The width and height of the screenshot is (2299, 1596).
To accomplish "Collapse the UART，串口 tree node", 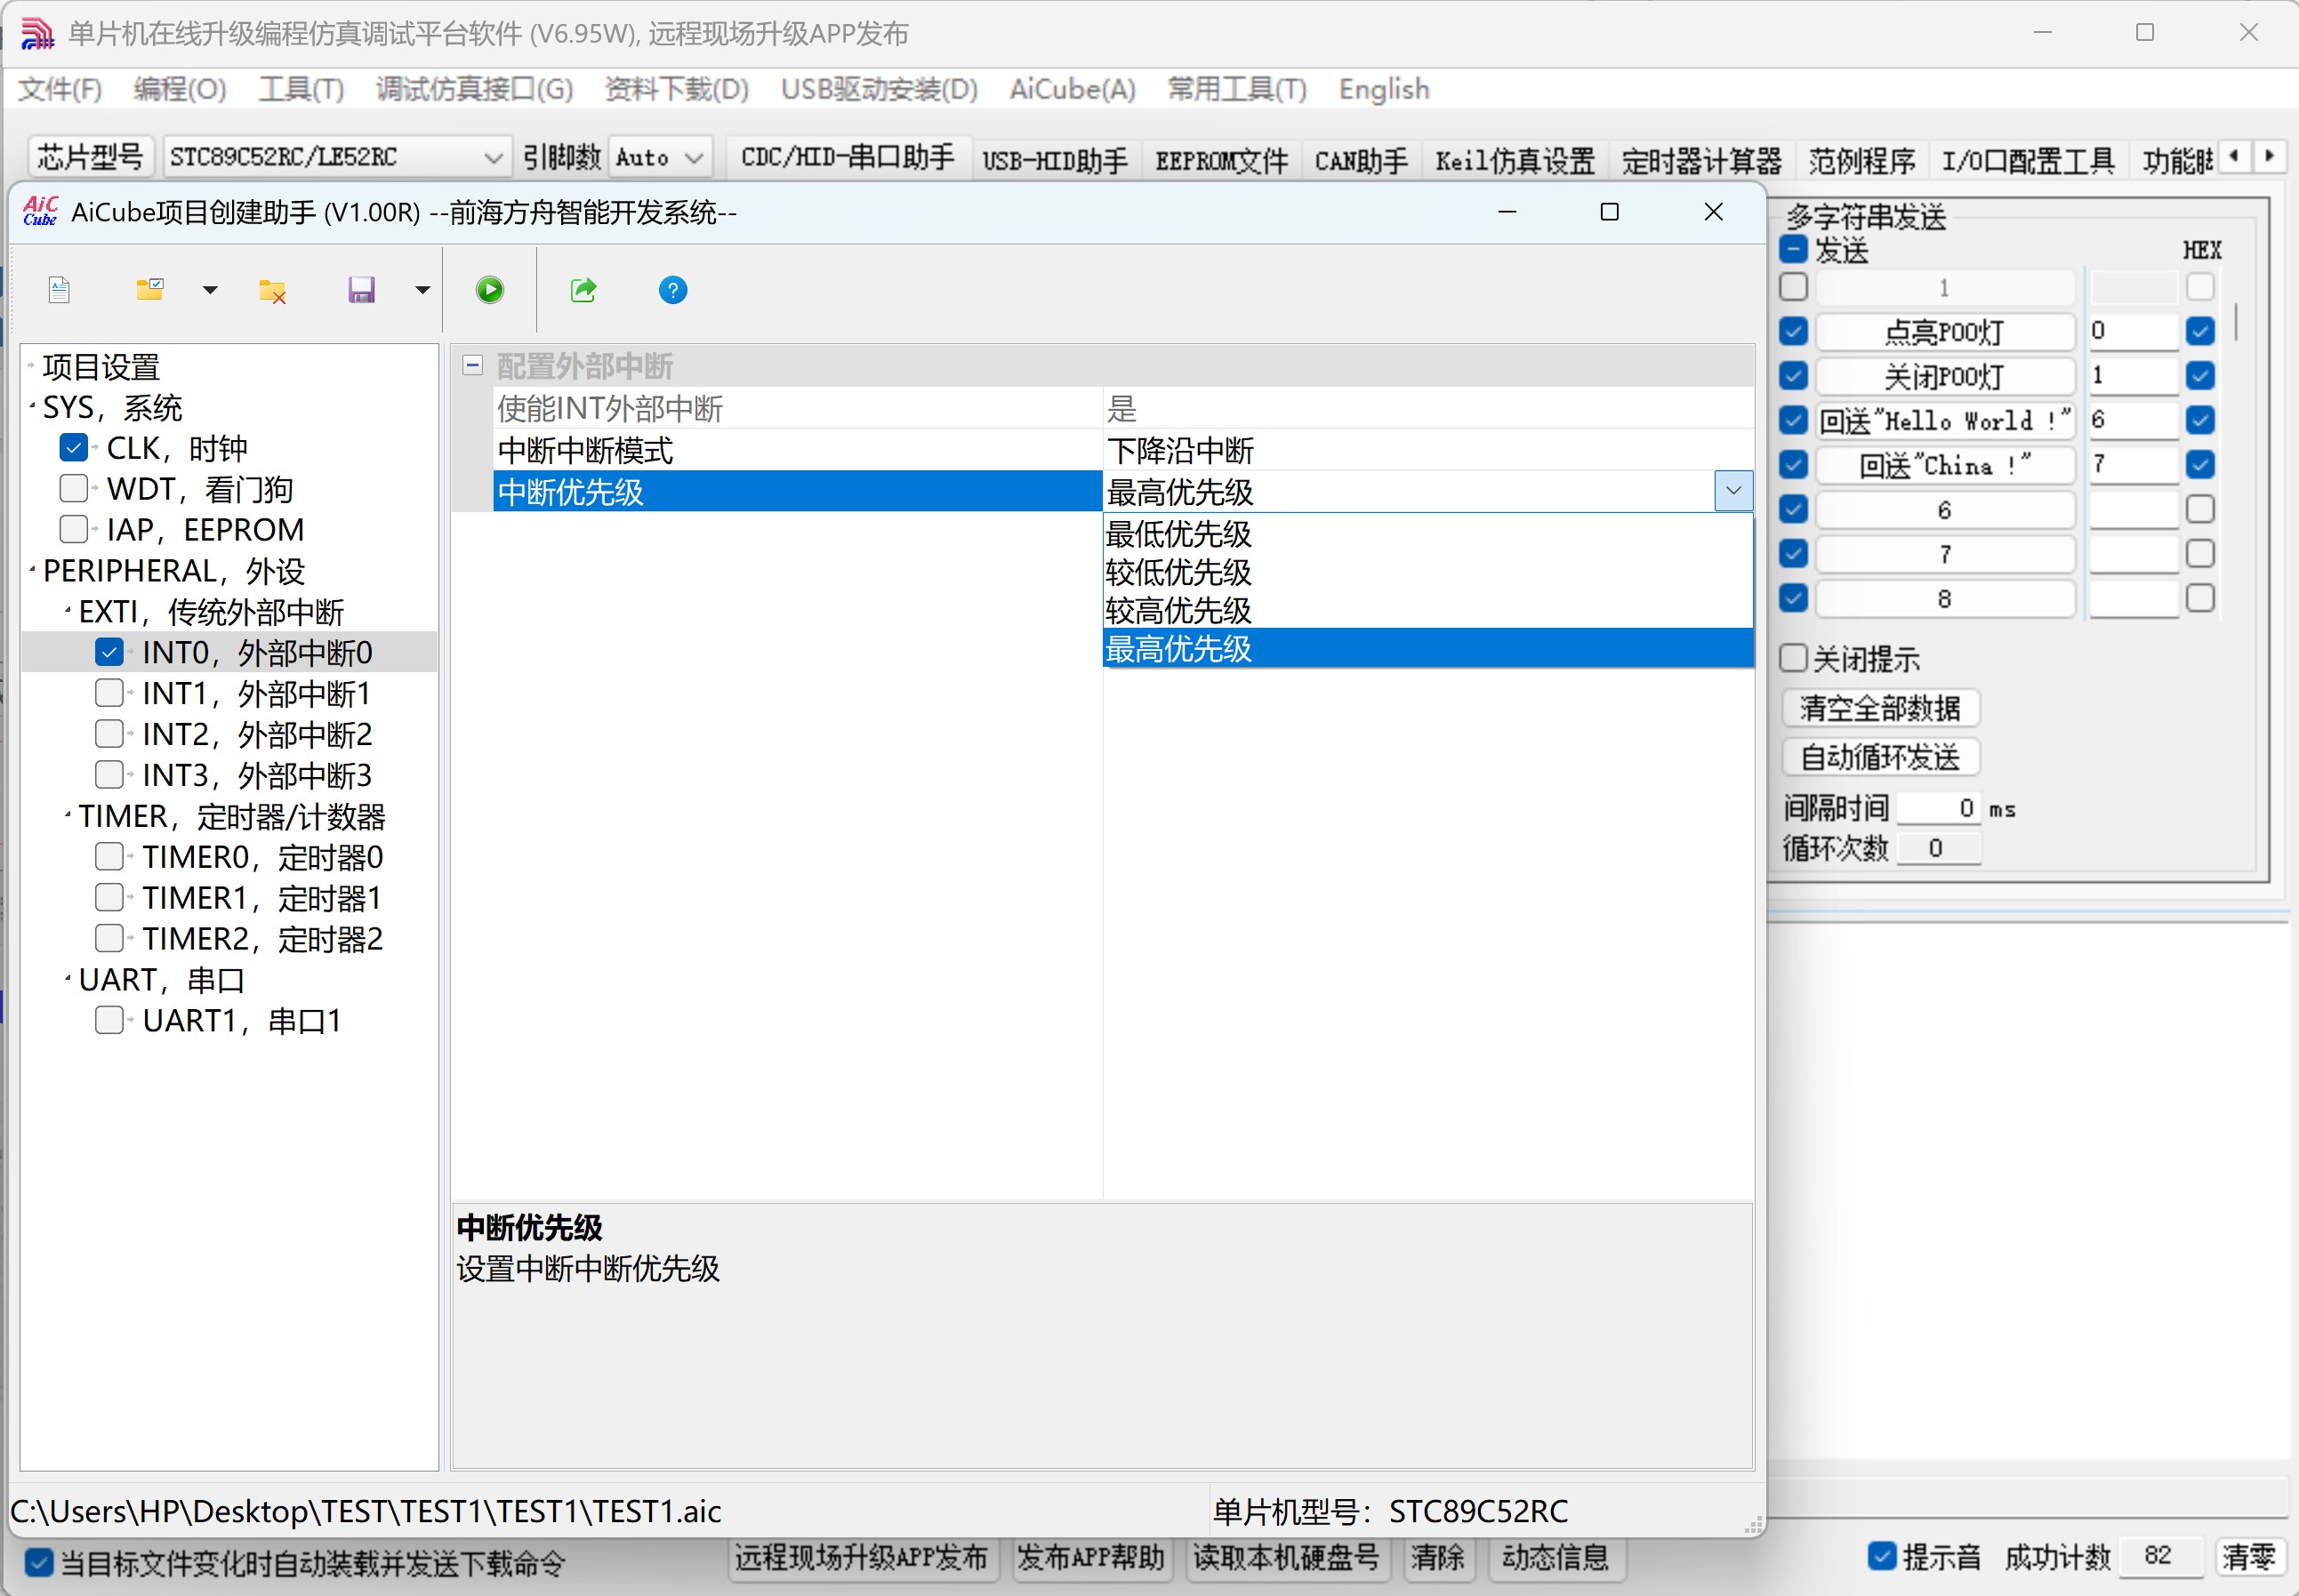I will [68, 979].
